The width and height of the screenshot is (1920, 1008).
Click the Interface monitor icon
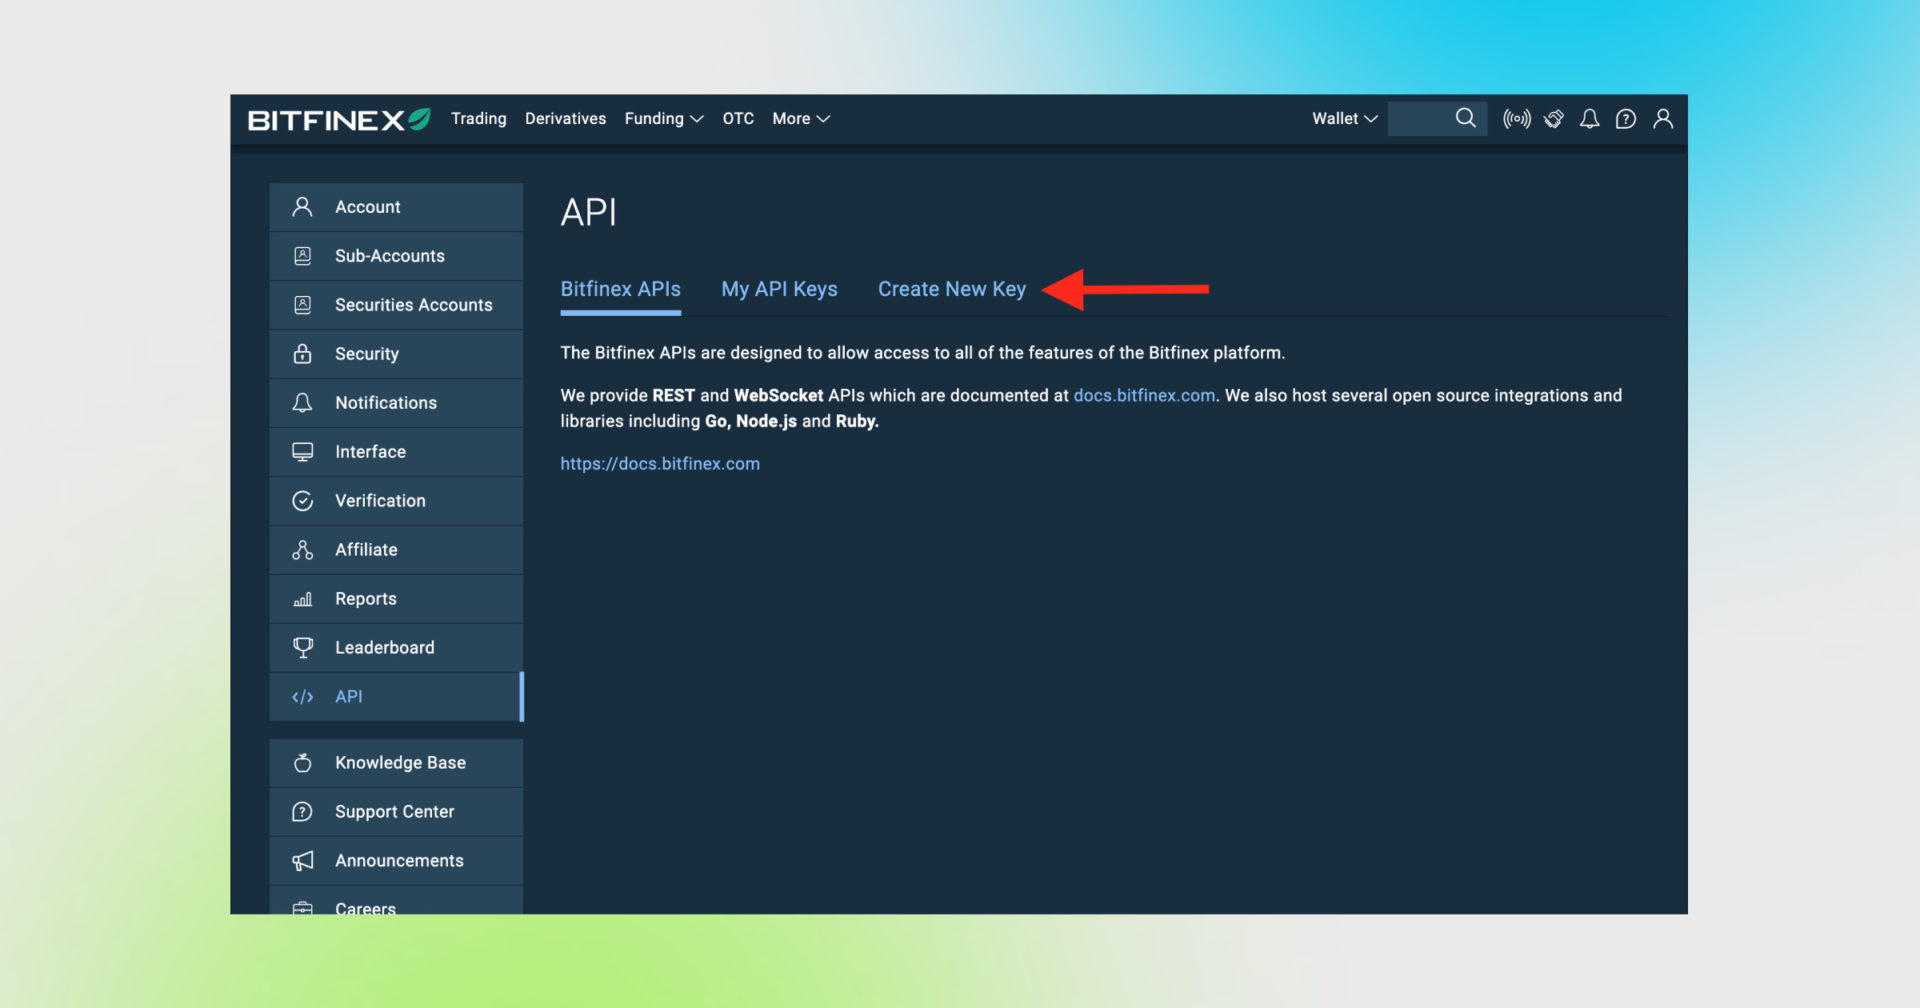pyautogui.click(x=303, y=451)
